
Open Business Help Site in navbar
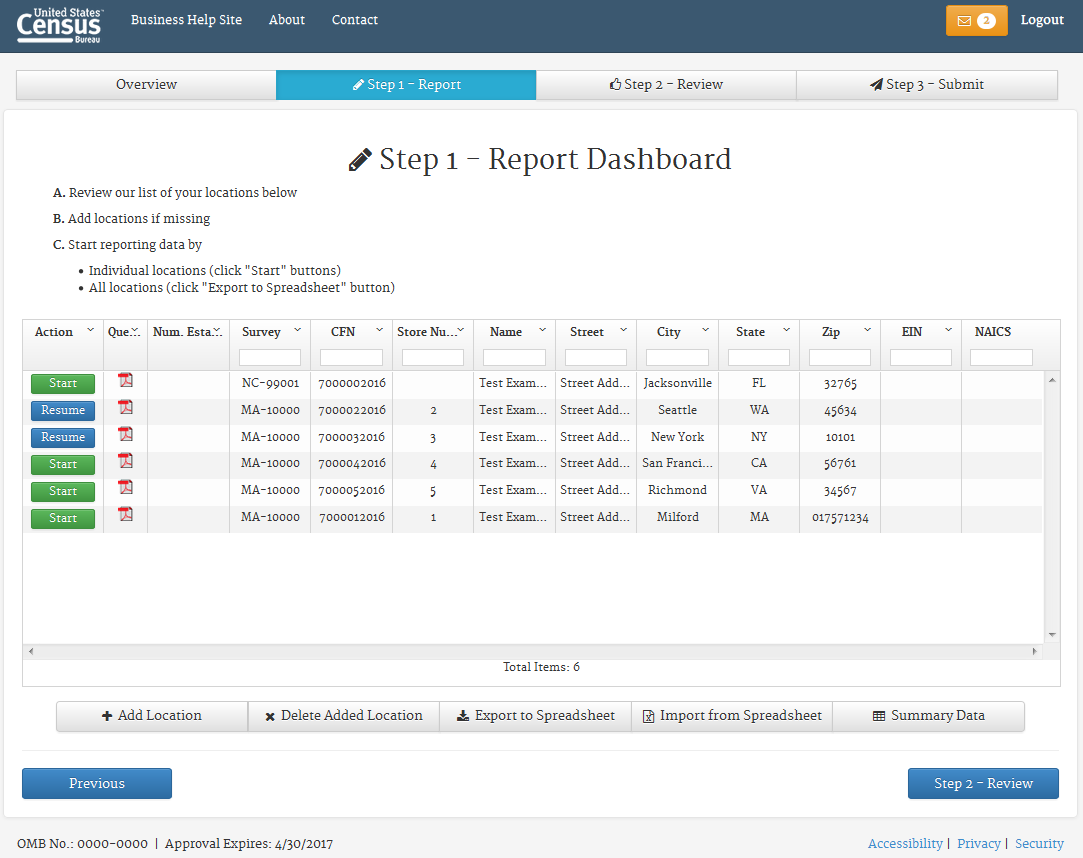point(186,20)
